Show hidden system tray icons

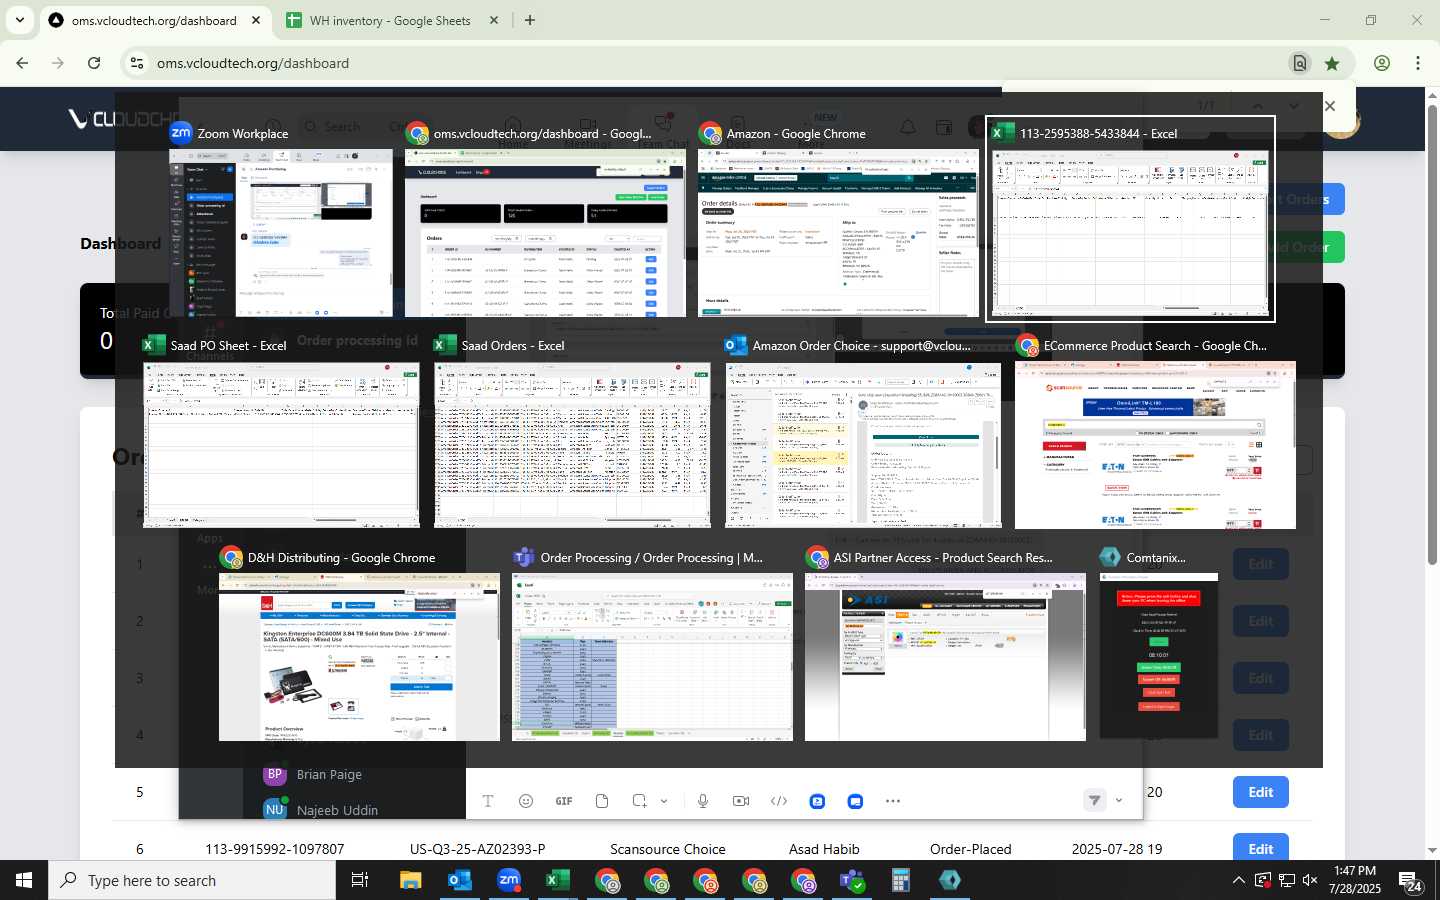(1238, 880)
